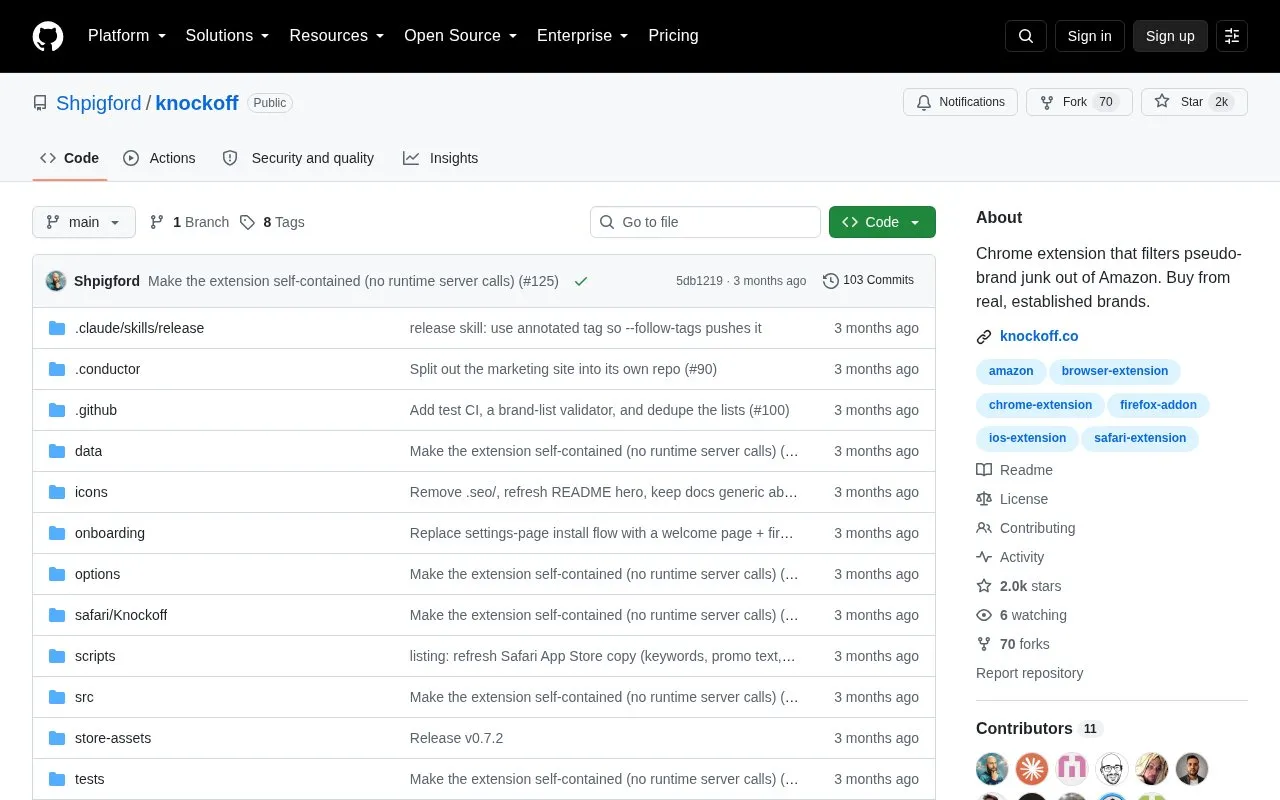The height and width of the screenshot is (800, 1280).
Task: Expand the Open Source menu
Action: click(x=461, y=36)
